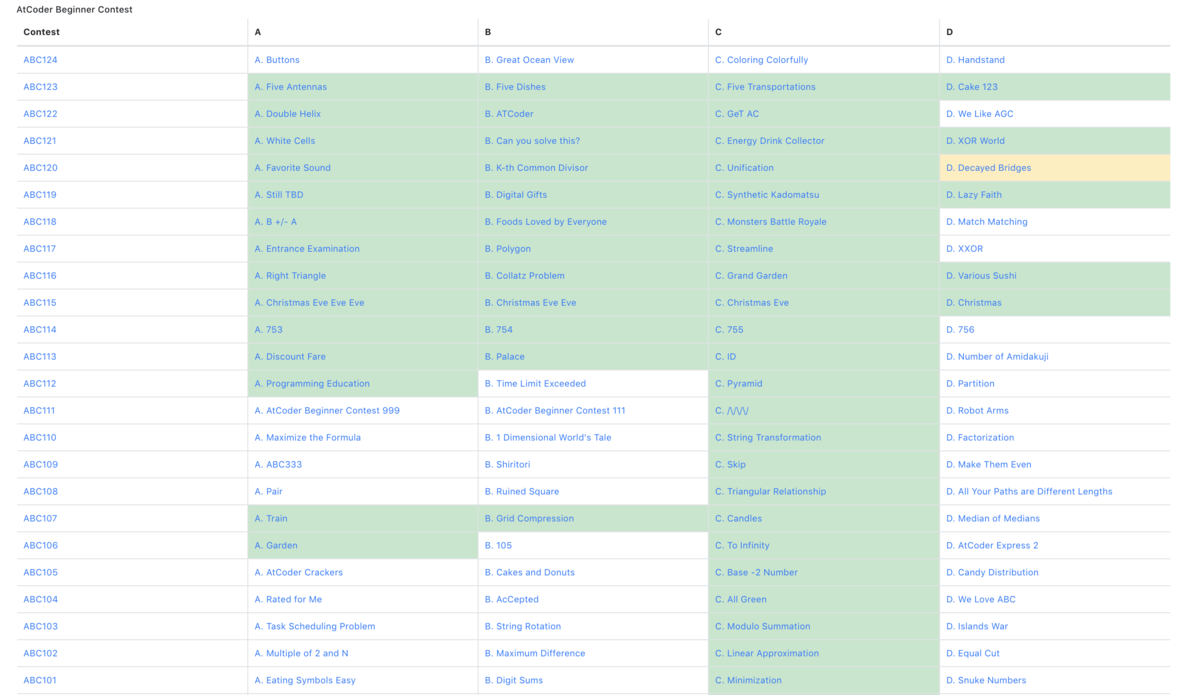Open problem C. Synthetic Kadomatsu
The width and height of the screenshot is (1200, 695).
click(766, 195)
